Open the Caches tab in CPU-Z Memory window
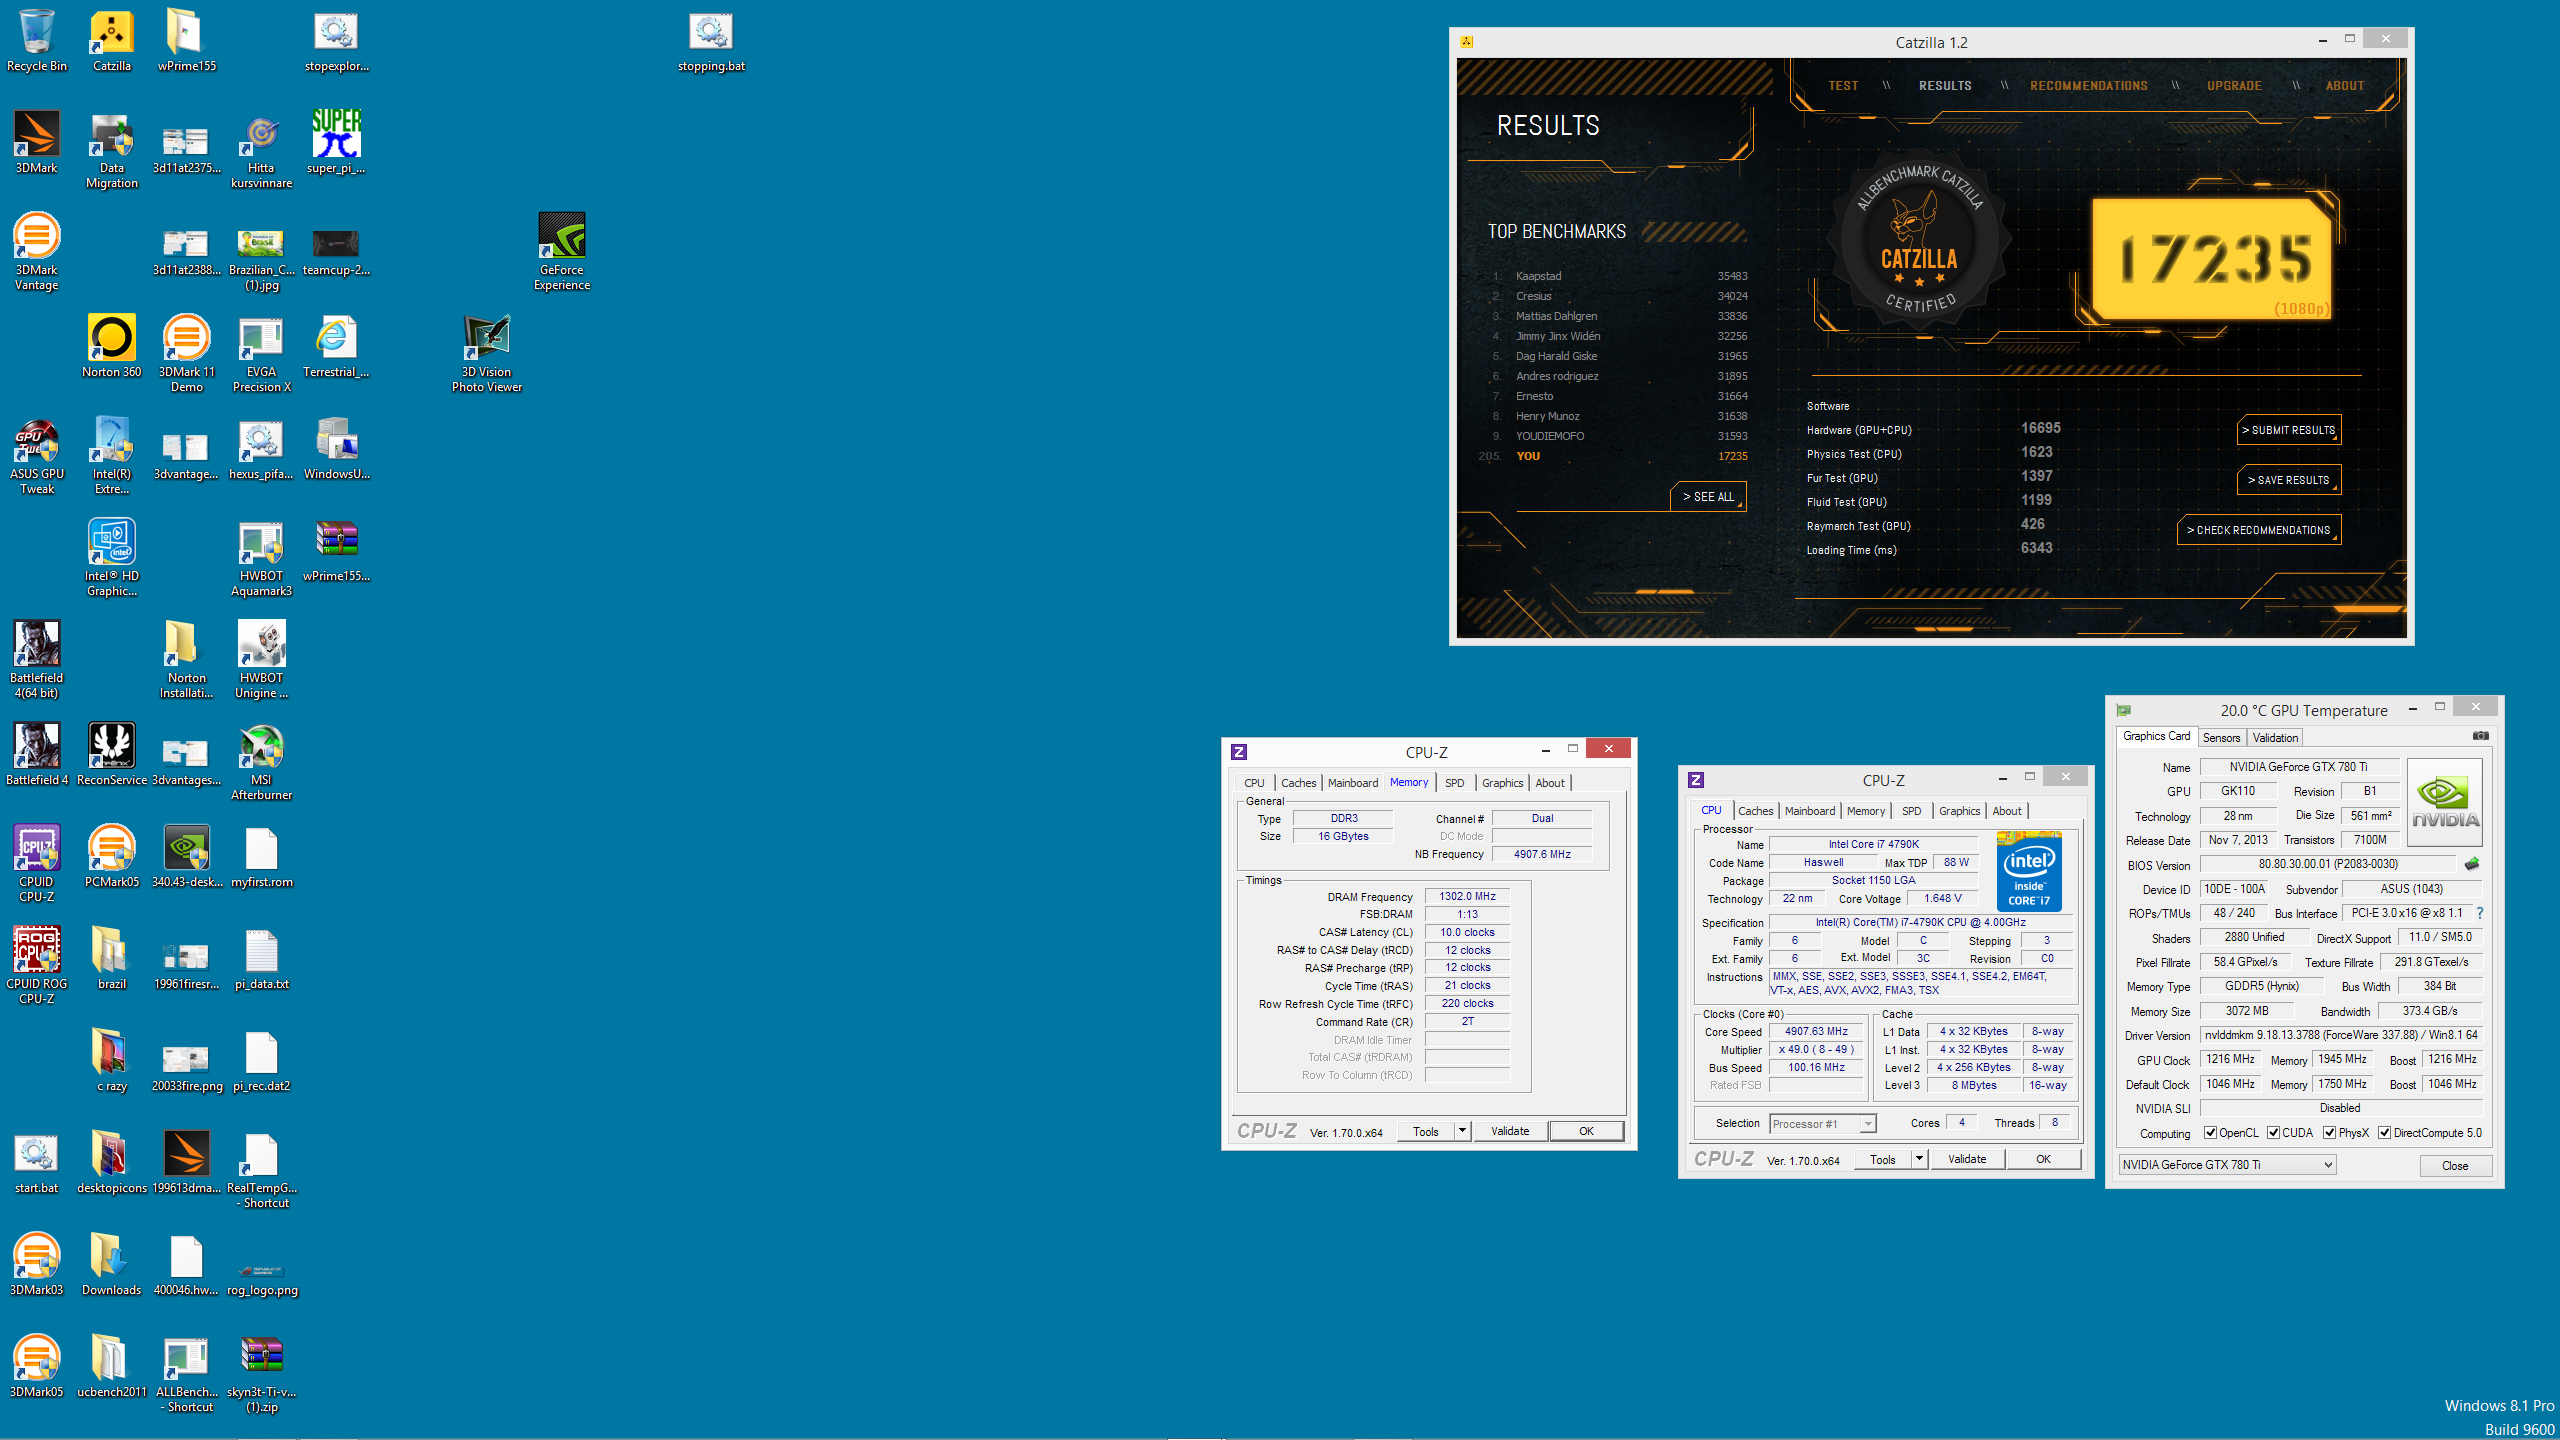This screenshot has width=2560, height=1440. tap(1299, 783)
